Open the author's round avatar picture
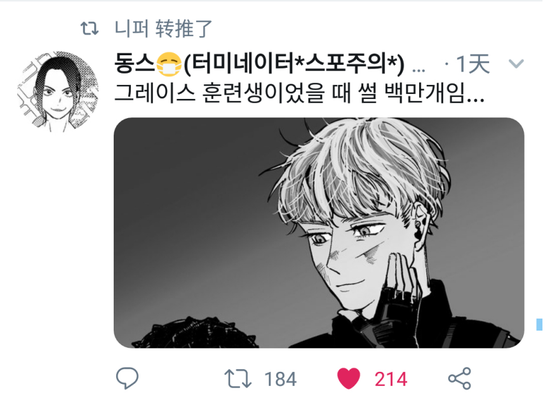 [58, 92]
